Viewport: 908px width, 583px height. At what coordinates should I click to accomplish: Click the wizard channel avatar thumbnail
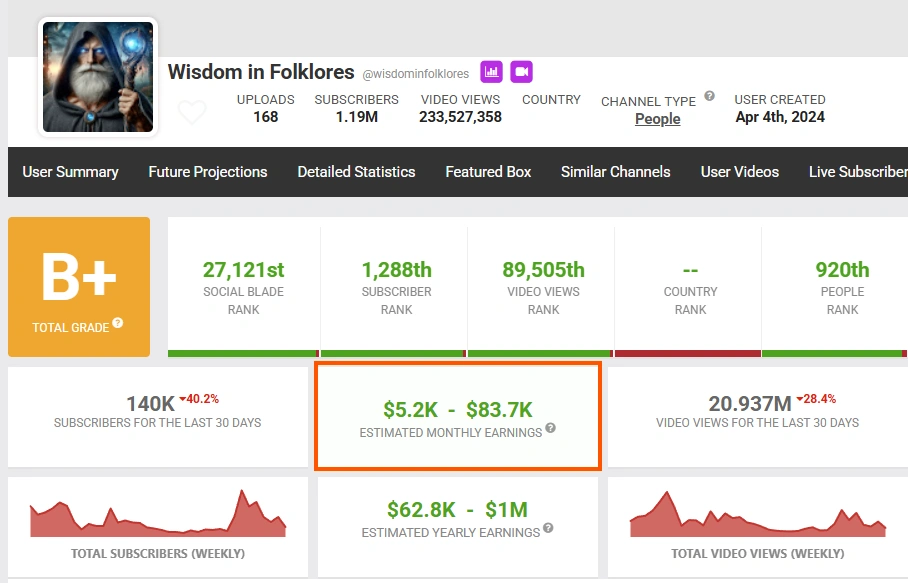98,77
